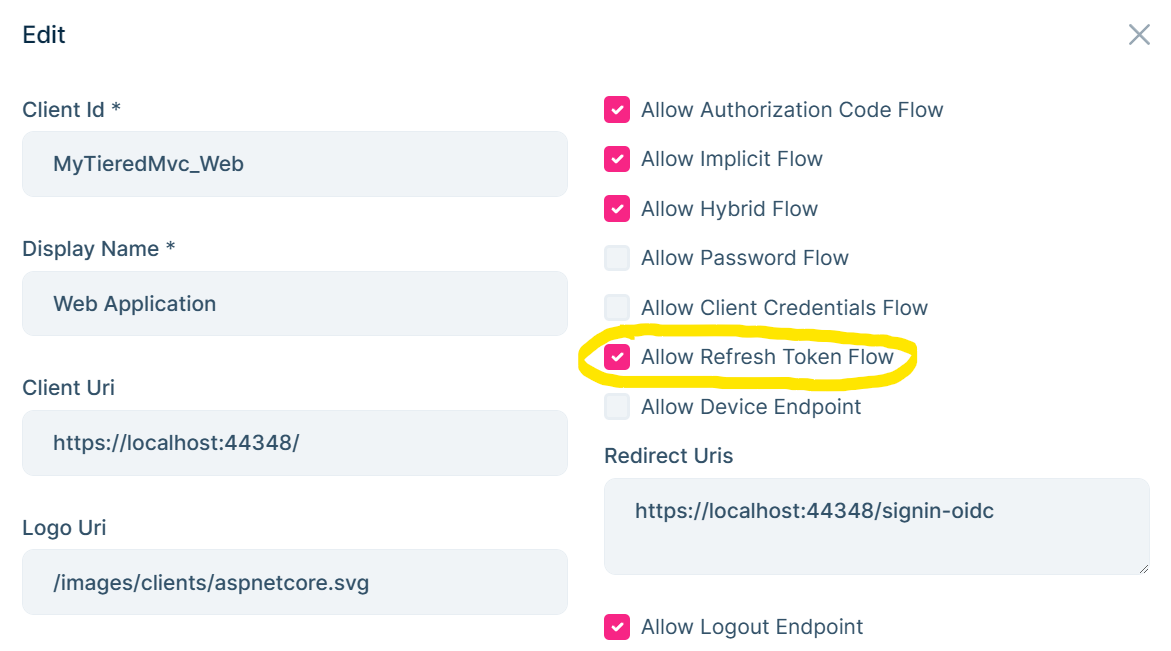Click the Client Id field containing MyTieredMvc_Web
The width and height of the screenshot is (1171, 651).
point(294,164)
